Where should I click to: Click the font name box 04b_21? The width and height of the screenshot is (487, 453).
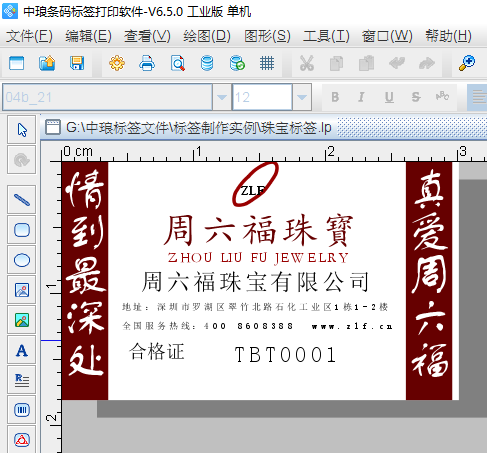click(x=107, y=97)
